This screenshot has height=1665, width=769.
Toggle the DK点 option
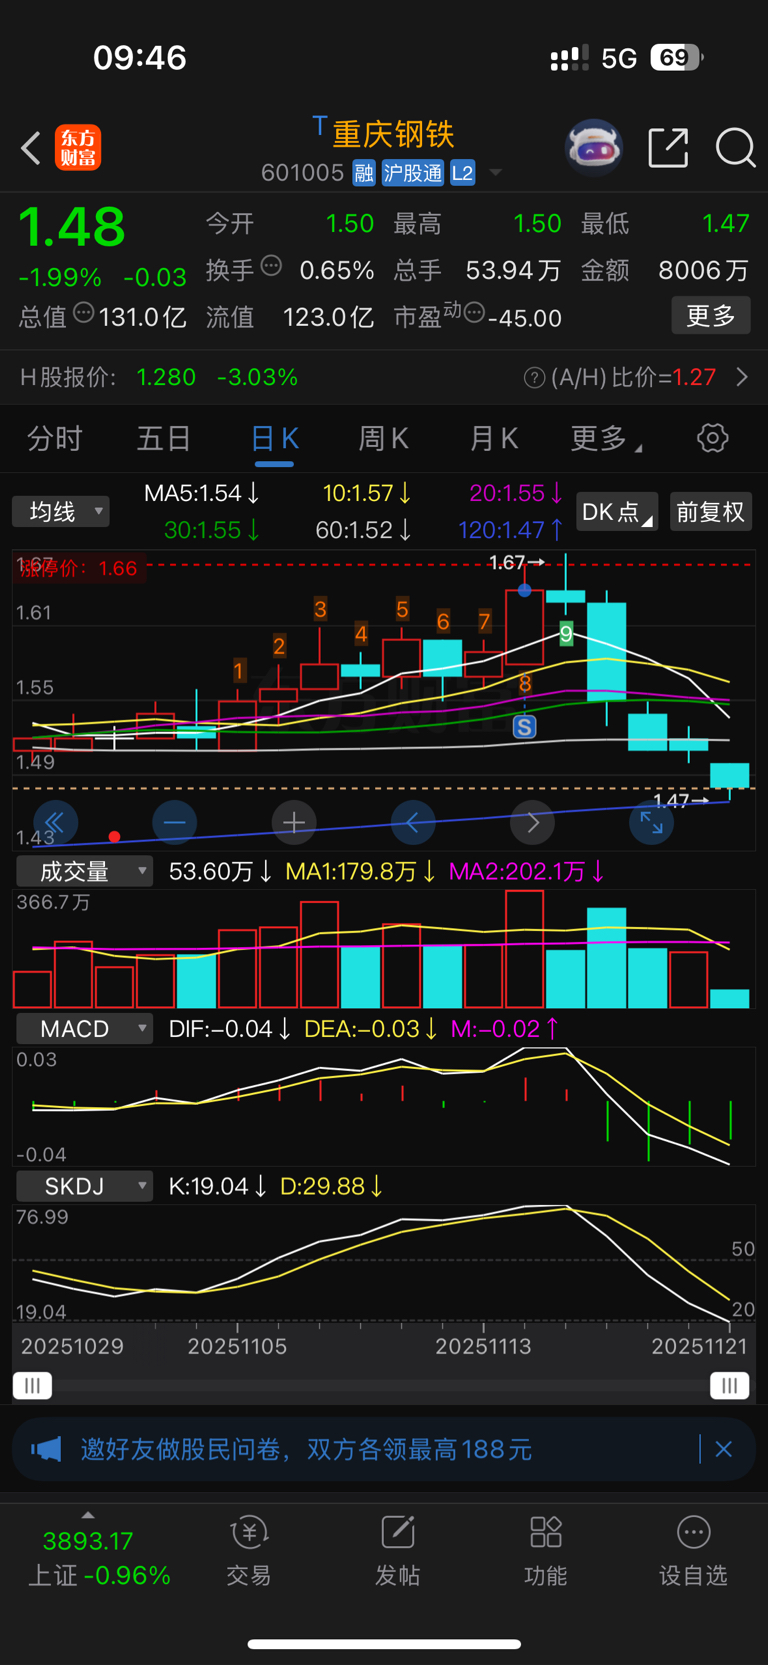click(617, 512)
